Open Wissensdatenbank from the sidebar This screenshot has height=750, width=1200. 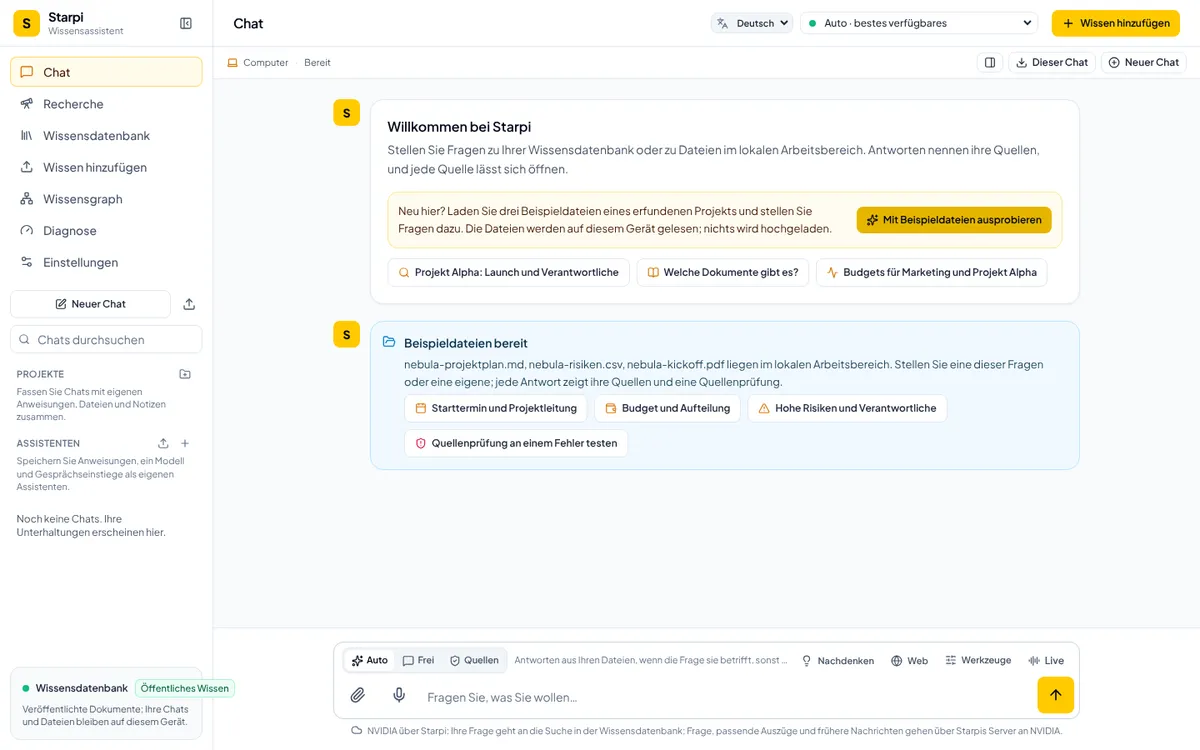click(x=106, y=135)
